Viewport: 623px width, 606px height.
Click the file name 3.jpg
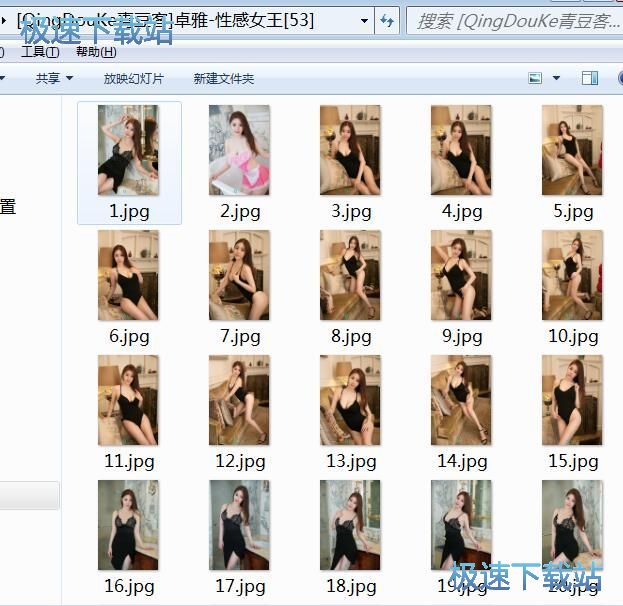[x=351, y=211]
